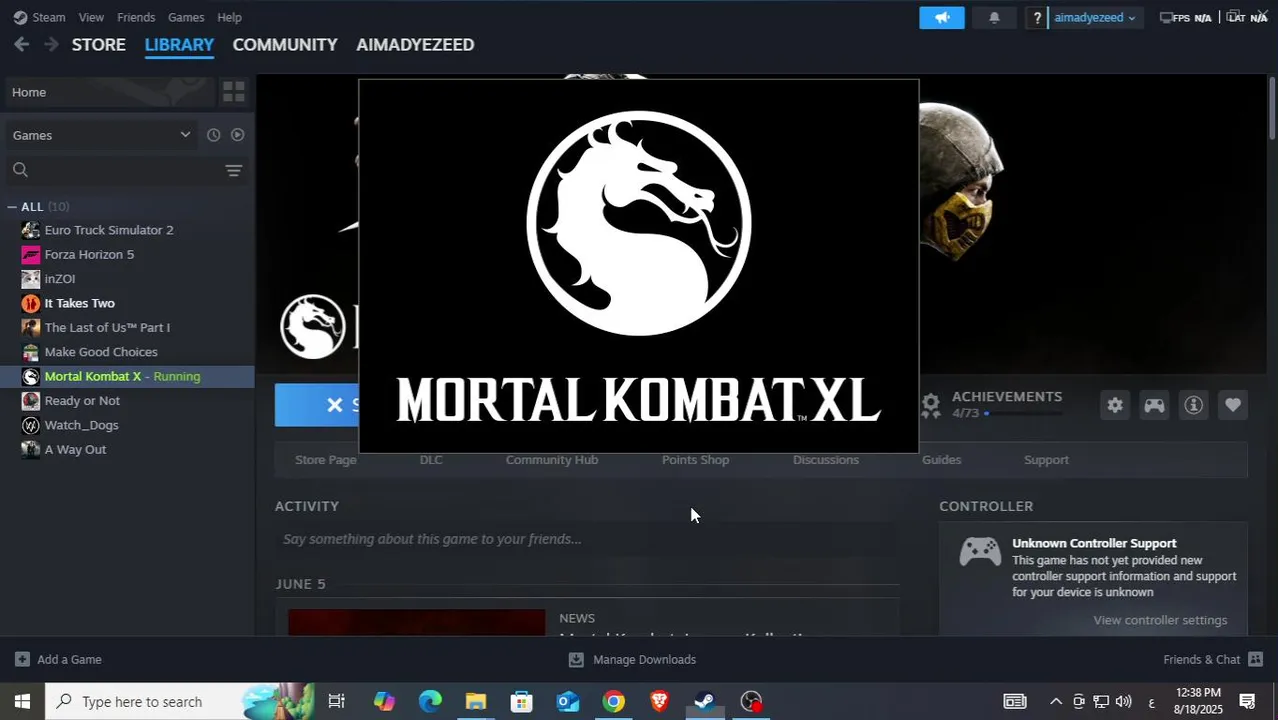The image size is (1278, 720).
Task: Open the Help menu
Action: coord(229,17)
